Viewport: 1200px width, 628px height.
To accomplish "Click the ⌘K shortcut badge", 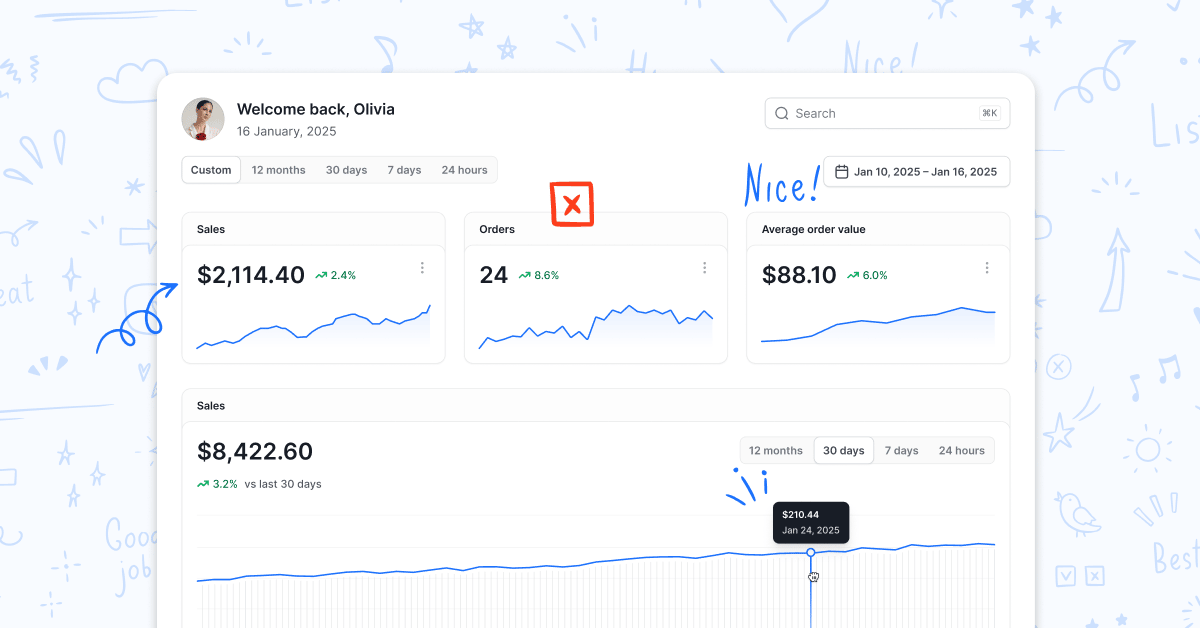I will coord(990,113).
